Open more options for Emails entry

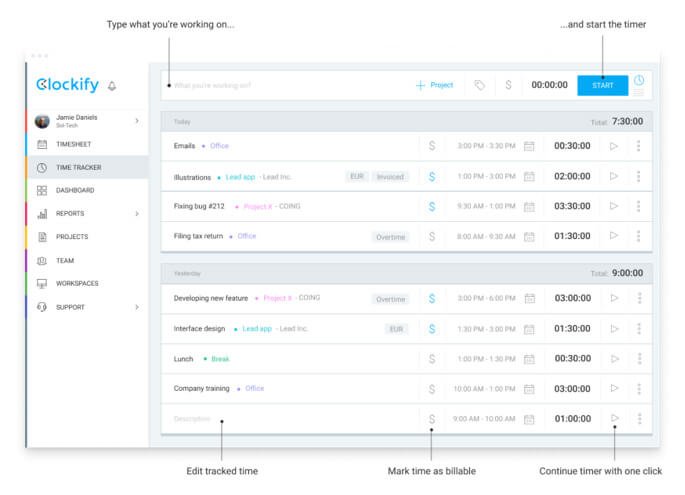pos(638,146)
